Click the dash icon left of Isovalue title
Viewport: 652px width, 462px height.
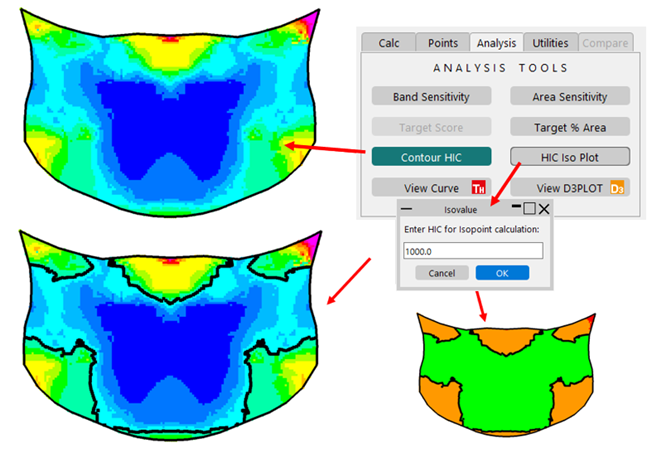point(408,209)
